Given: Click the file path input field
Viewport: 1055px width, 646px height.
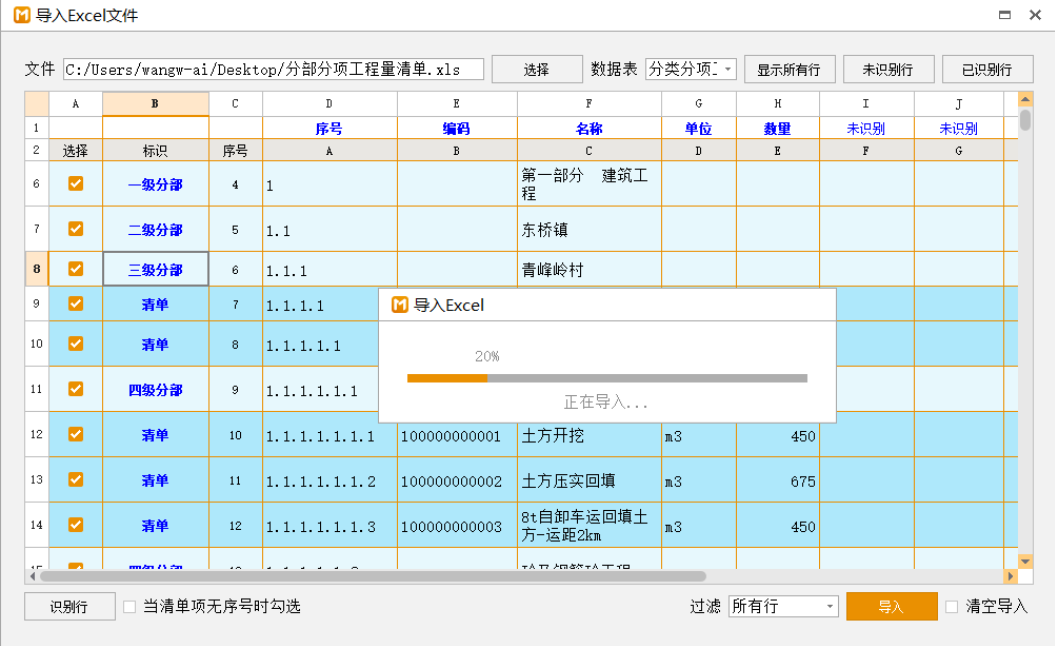Looking at the screenshot, I should [x=273, y=69].
